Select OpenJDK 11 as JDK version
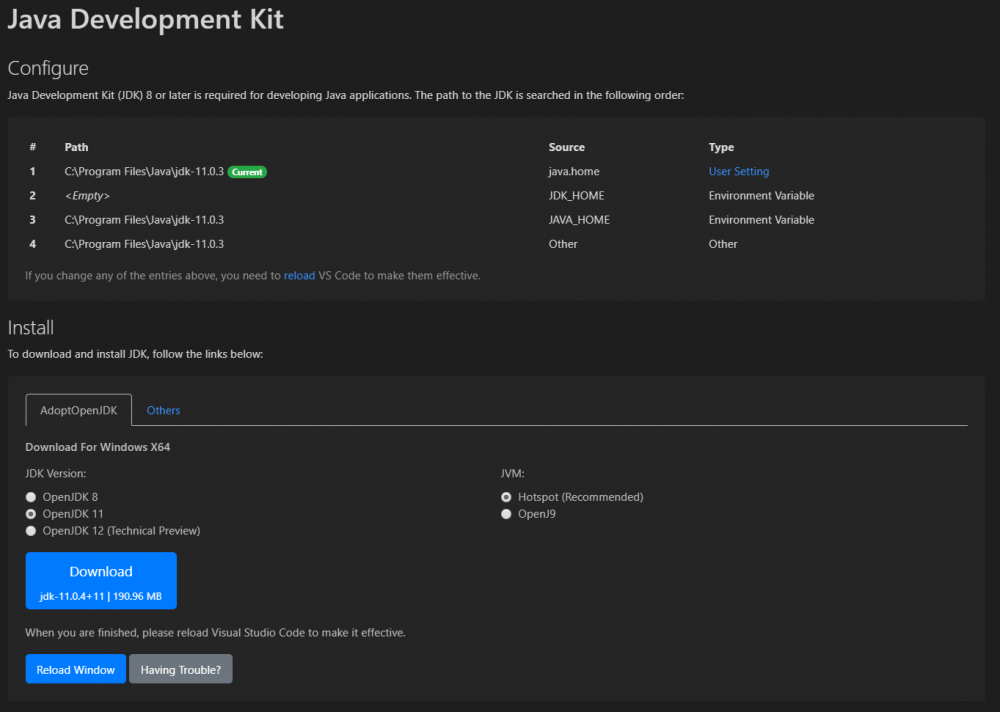The height and width of the screenshot is (712, 1000). 31,514
